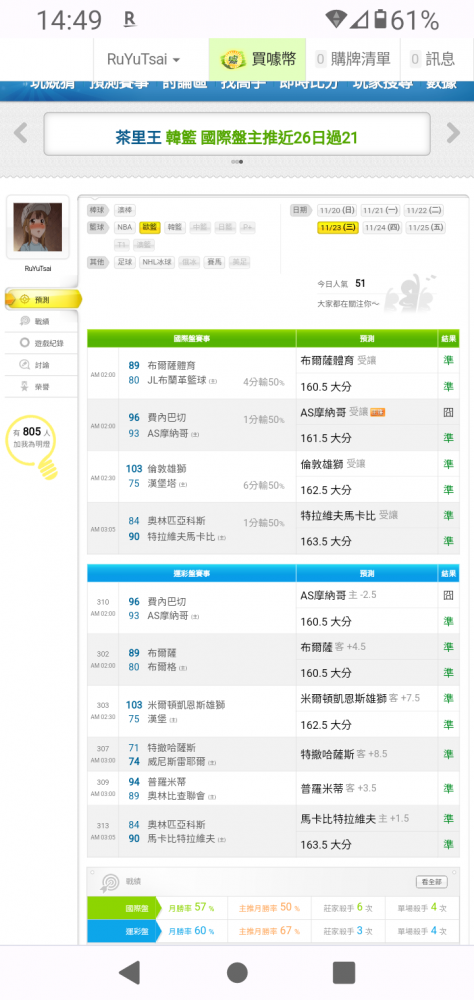The width and height of the screenshot is (474, 1000).
Task: Go to previous banner with left arrow
Action: click(20, 133)
